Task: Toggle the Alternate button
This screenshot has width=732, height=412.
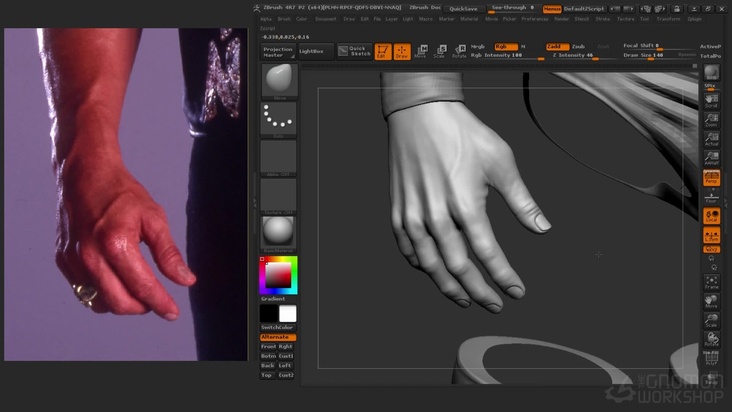Action: [278, 337]
